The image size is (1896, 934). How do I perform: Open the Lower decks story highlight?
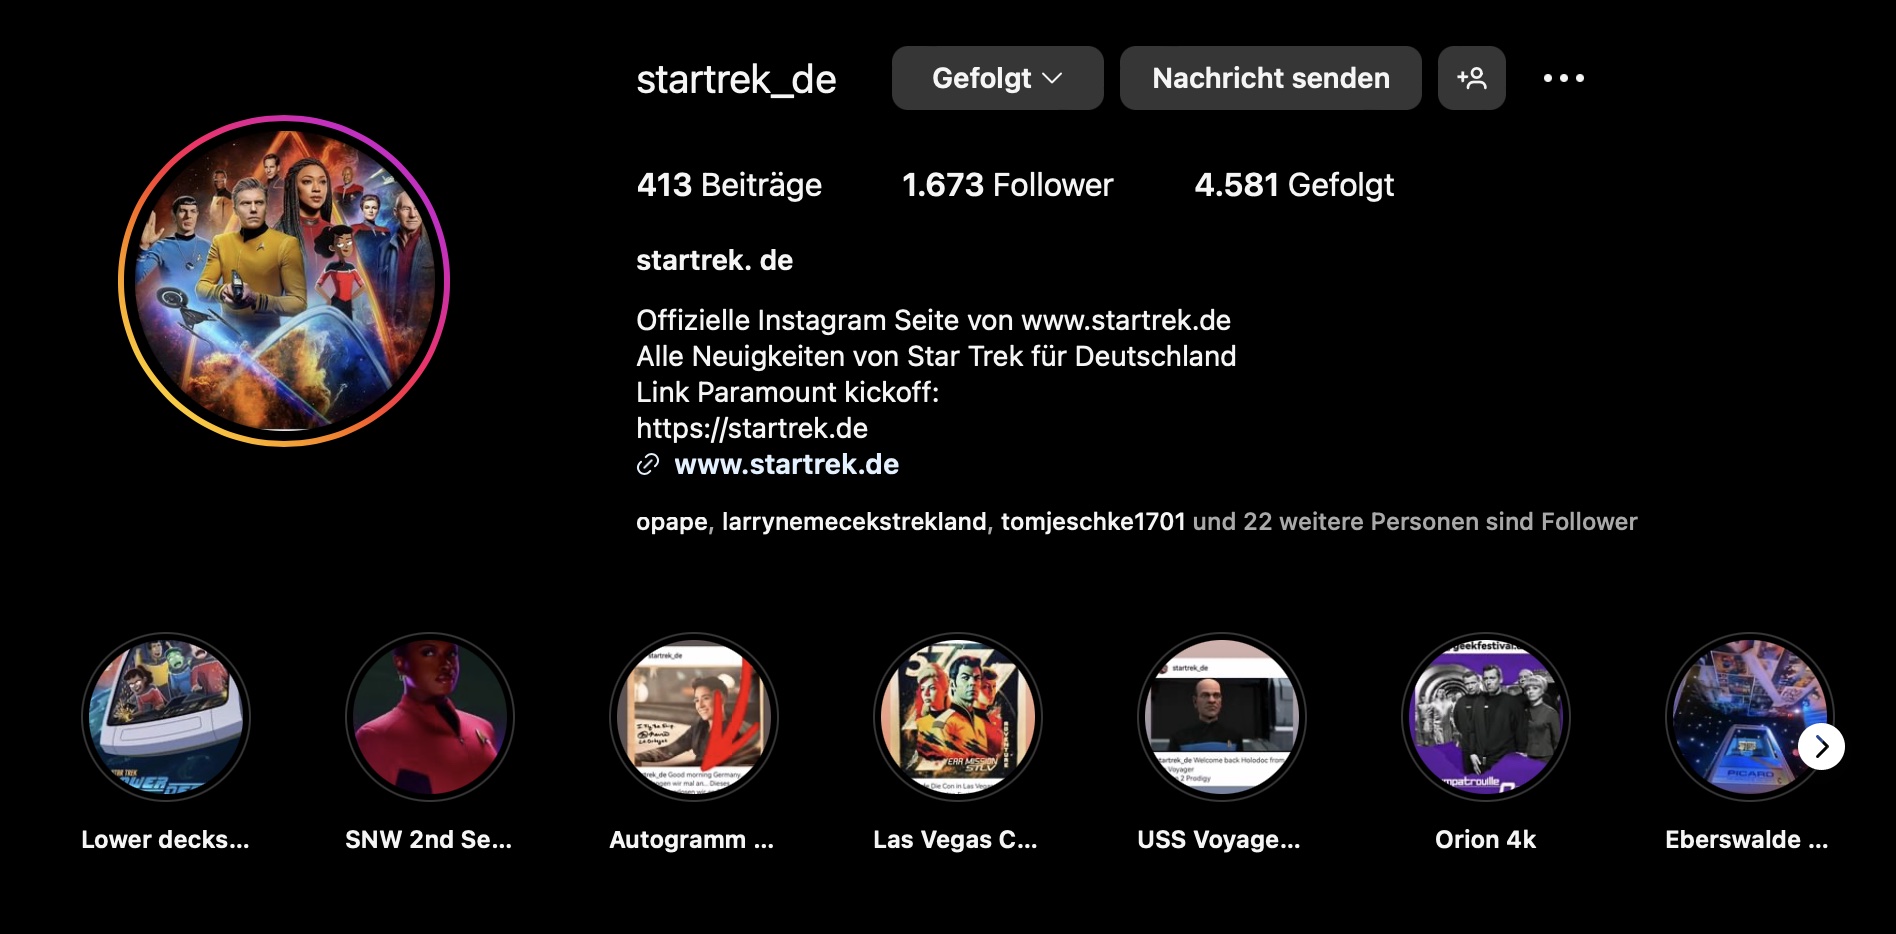[166, 717]
